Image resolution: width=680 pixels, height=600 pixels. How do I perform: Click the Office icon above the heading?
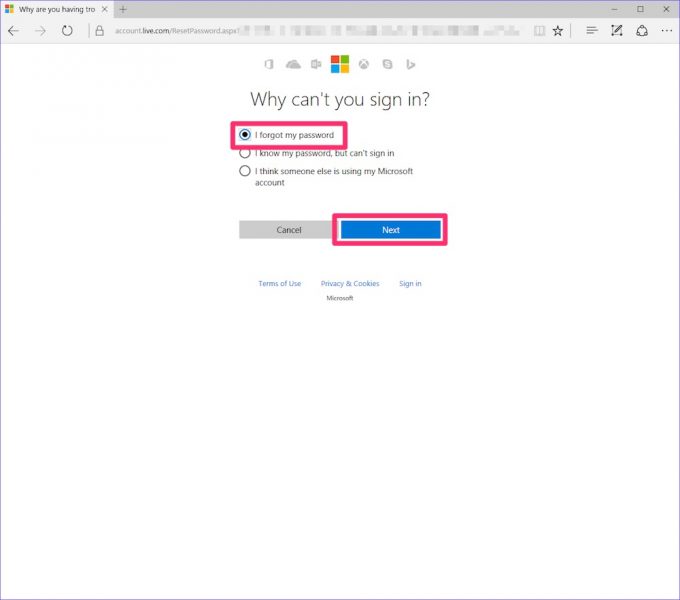tap(269, 65)
